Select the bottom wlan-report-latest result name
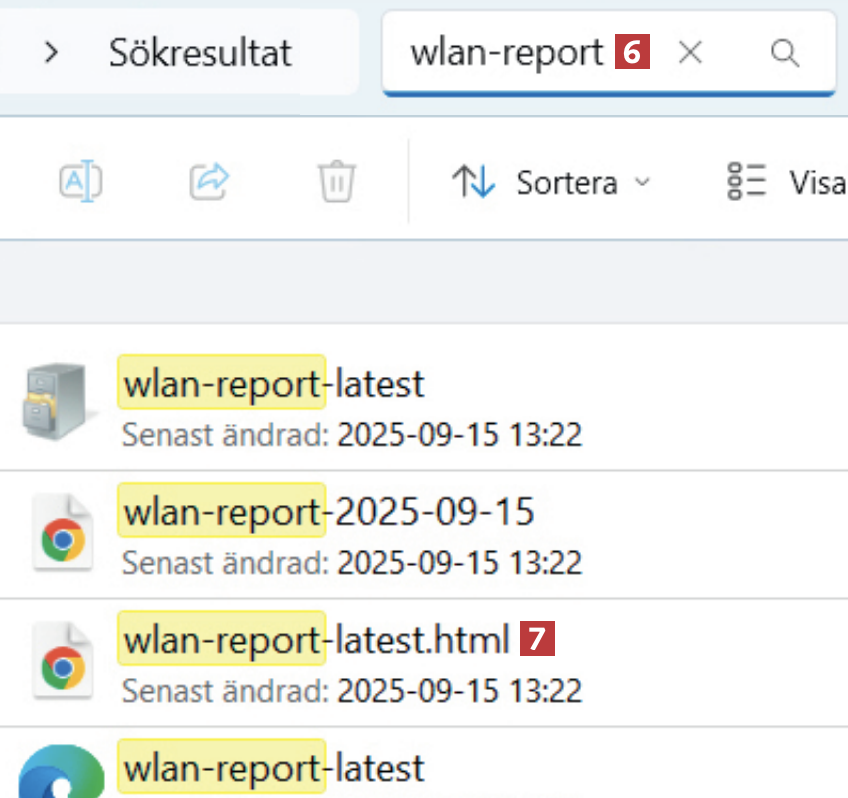 pos(272,768)
